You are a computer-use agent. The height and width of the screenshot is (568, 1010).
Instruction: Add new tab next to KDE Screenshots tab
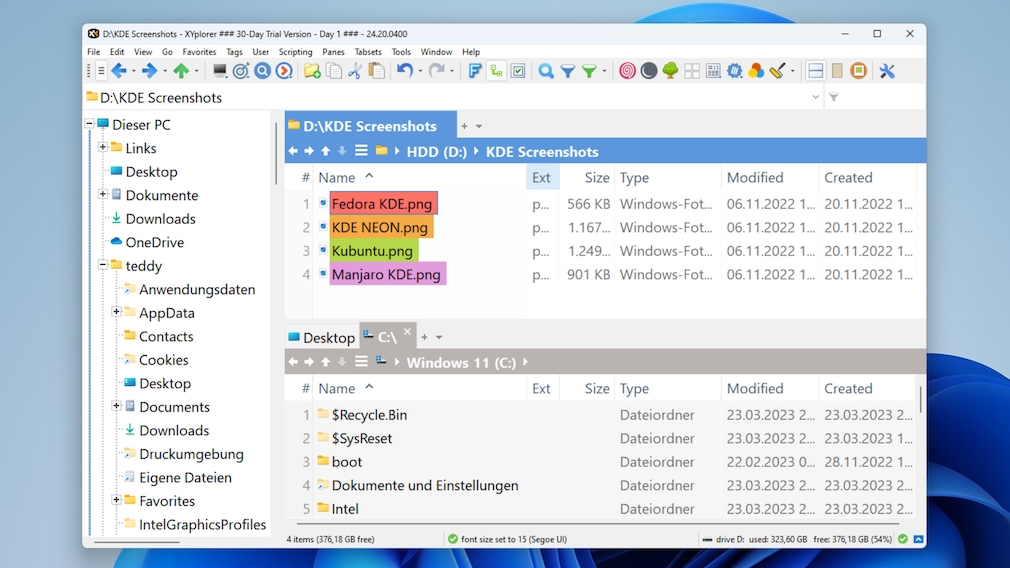464,126
